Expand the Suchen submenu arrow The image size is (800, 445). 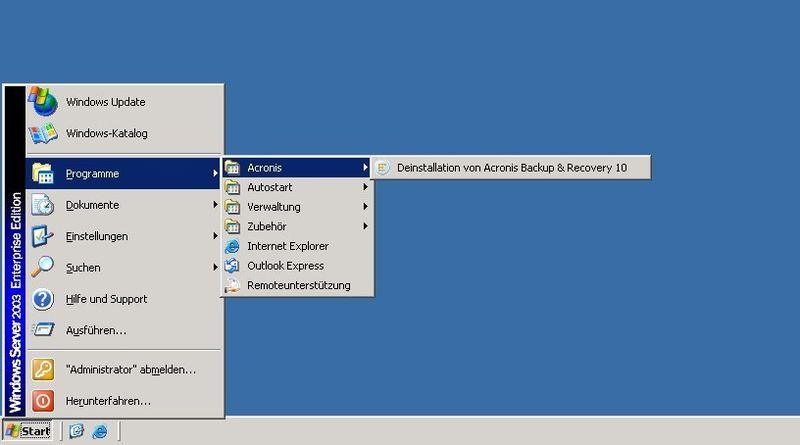click(x=215, y=267)
